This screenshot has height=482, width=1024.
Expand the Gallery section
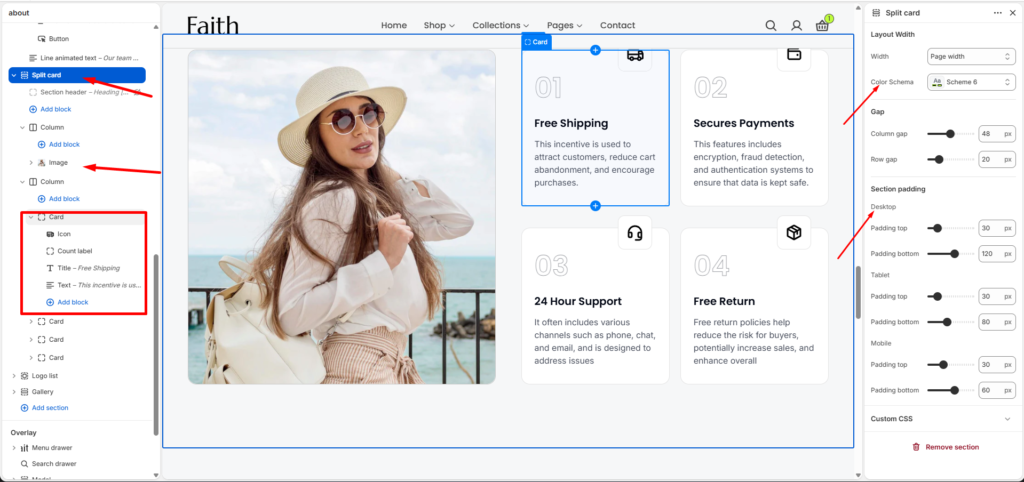(x=14, y=392)
